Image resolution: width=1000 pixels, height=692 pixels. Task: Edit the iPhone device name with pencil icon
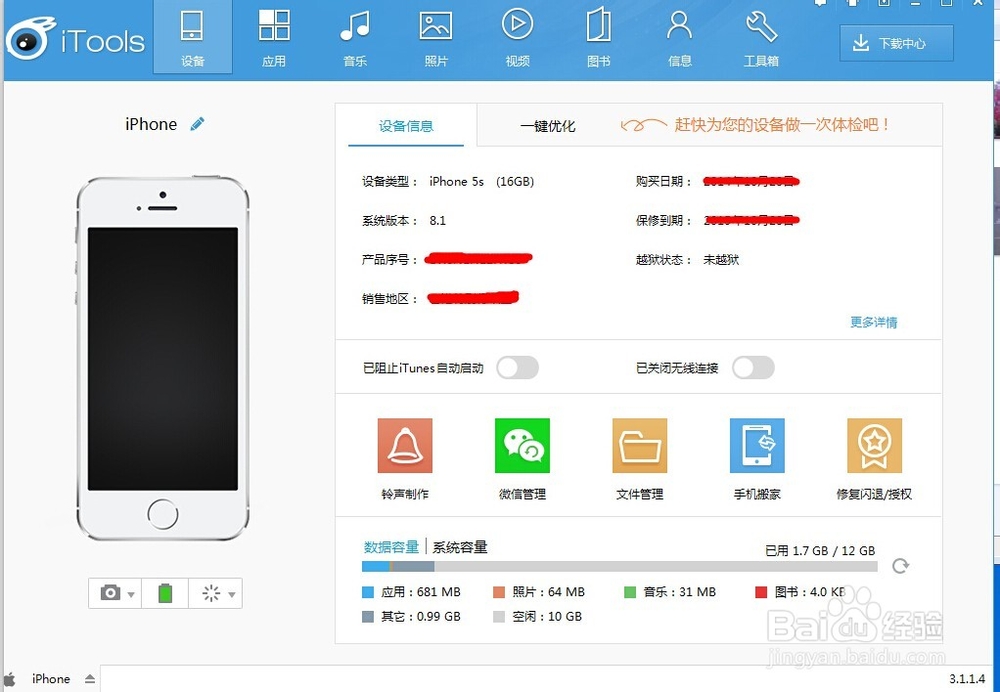pyautogui.click(x=197, y=124)
